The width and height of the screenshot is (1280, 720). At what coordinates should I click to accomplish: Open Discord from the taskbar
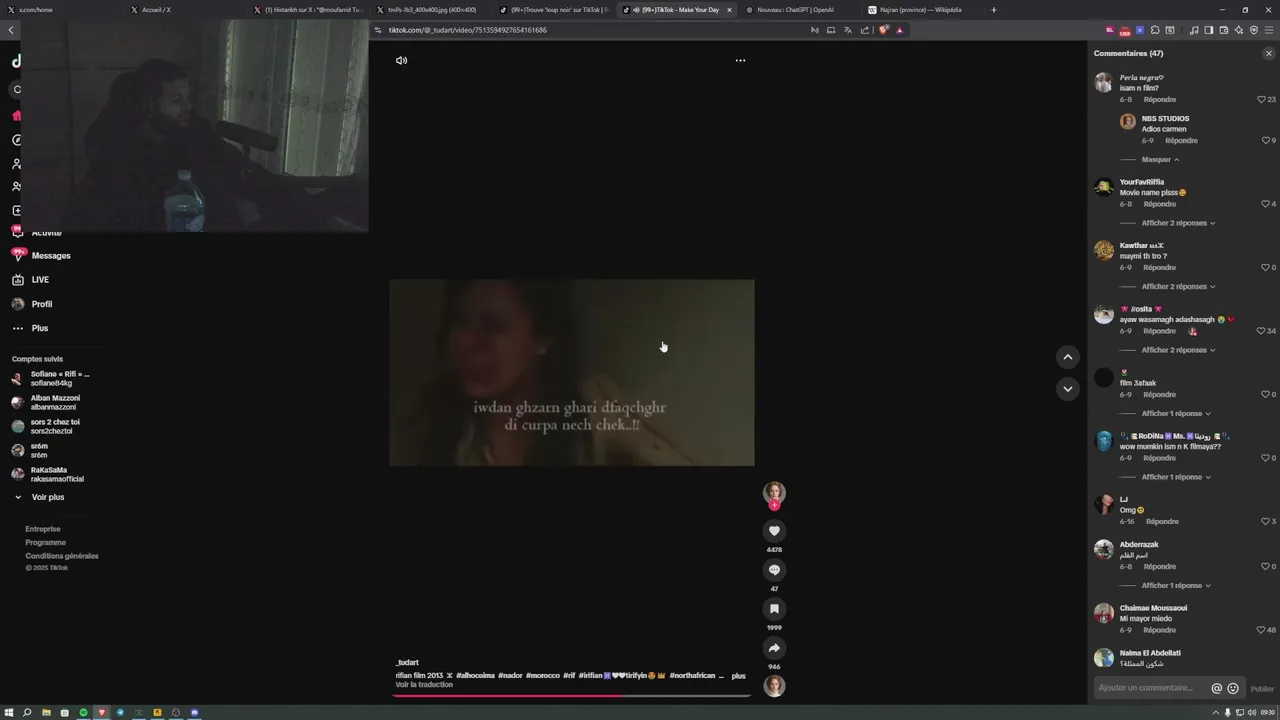194,713
